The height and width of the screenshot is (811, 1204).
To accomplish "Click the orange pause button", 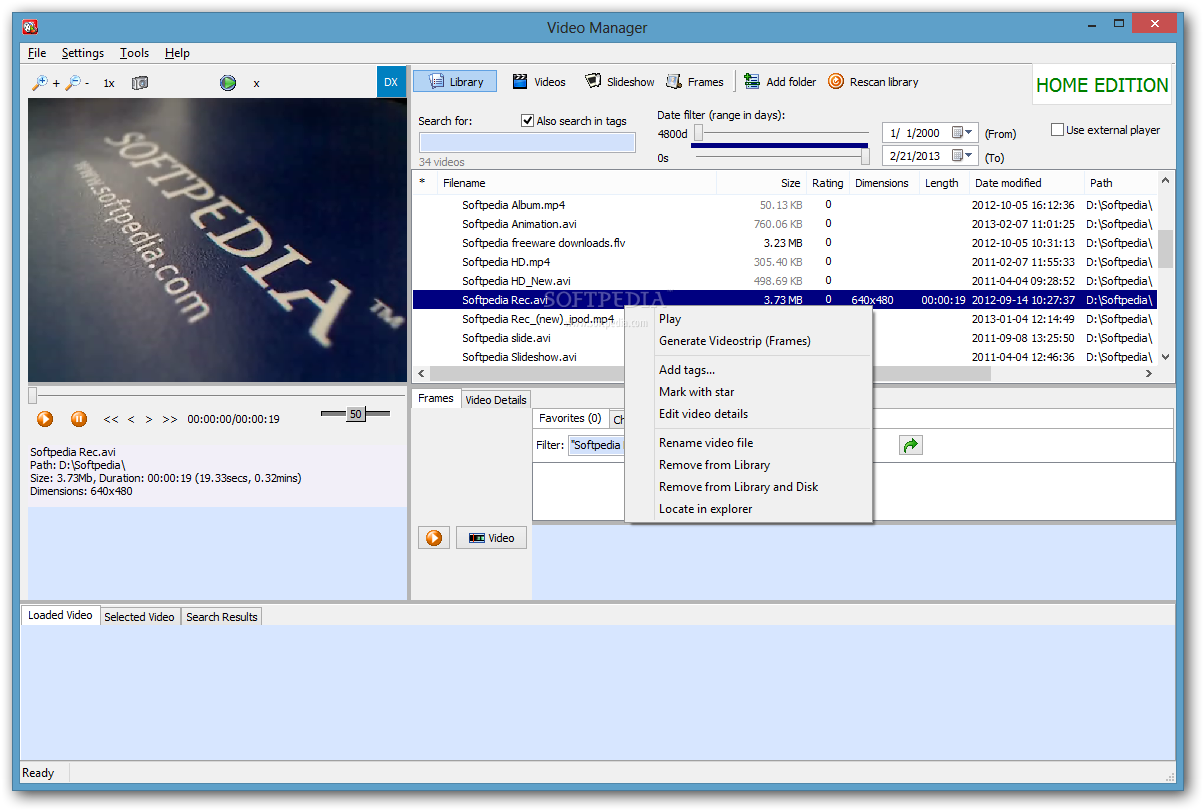I will 79,419.
